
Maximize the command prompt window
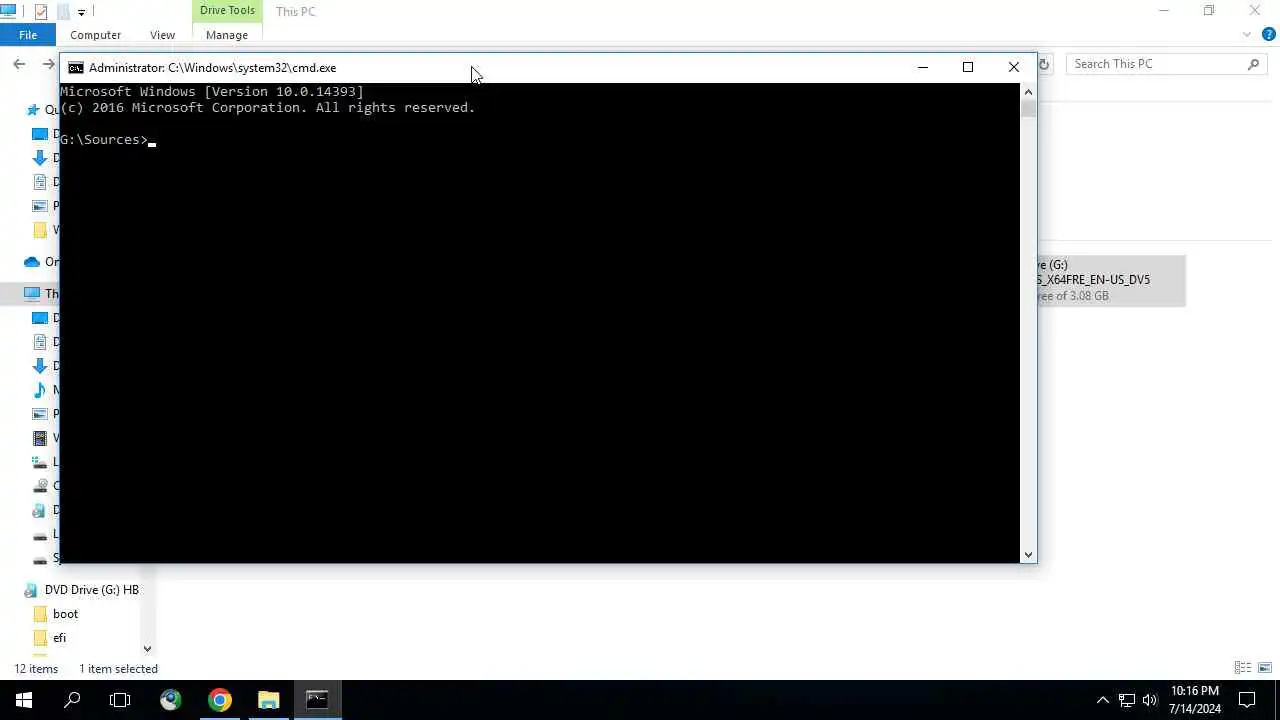click(x=968, y=67)
